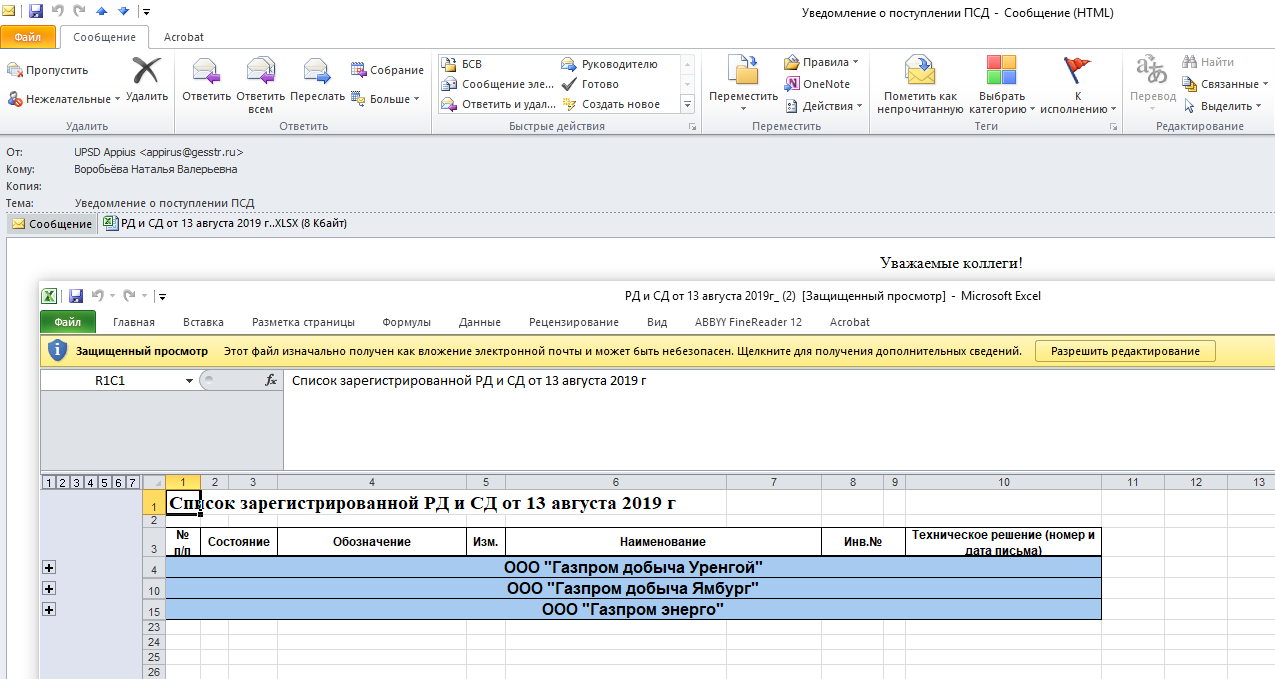Open the Переместить dropdown
Viewport: 1275px width, 679px height.
pos(743,84)
